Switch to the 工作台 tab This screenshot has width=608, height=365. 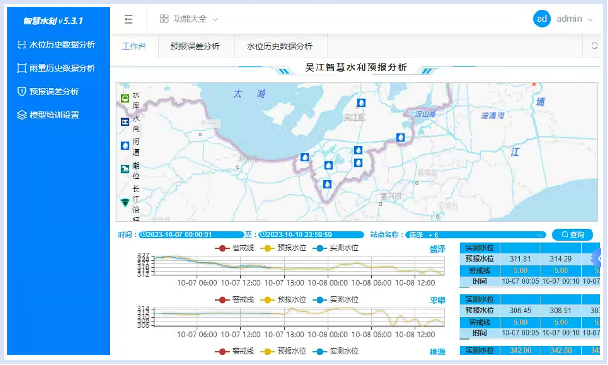pyautogui.click(x=134, y=46)
